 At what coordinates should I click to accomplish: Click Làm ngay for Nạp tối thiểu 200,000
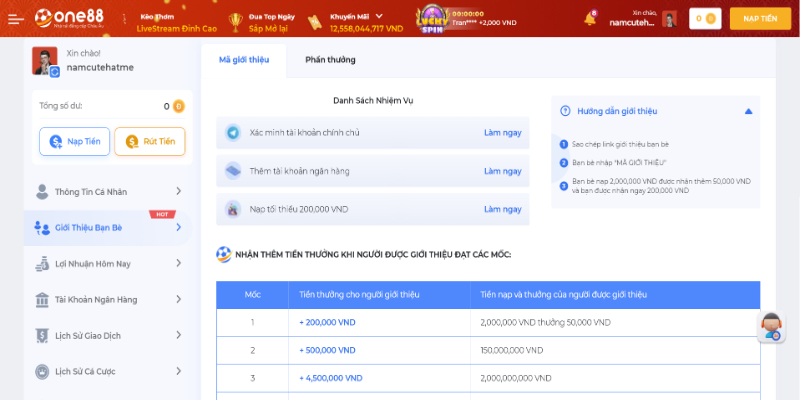503,209
